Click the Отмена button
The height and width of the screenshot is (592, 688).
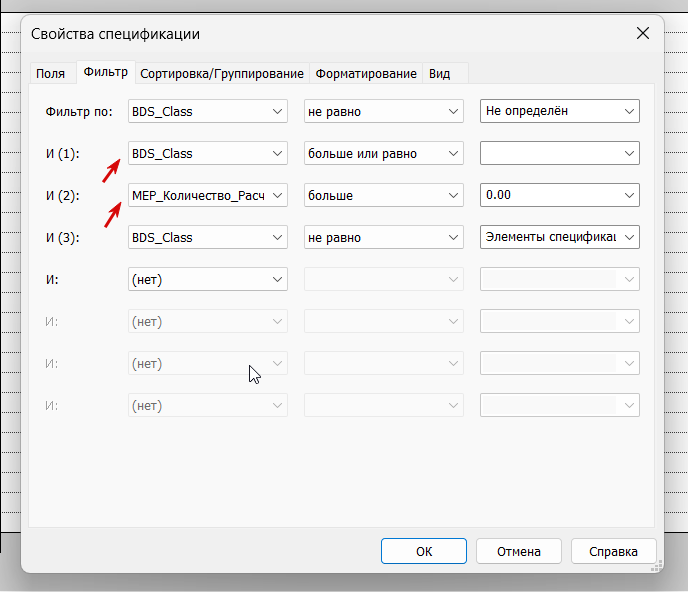[518, 551]
